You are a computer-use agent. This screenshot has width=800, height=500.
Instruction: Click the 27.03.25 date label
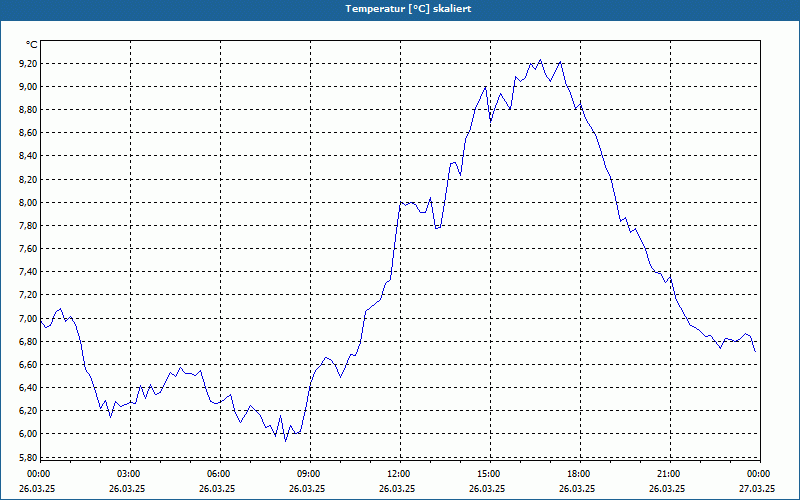pos(758,488)
